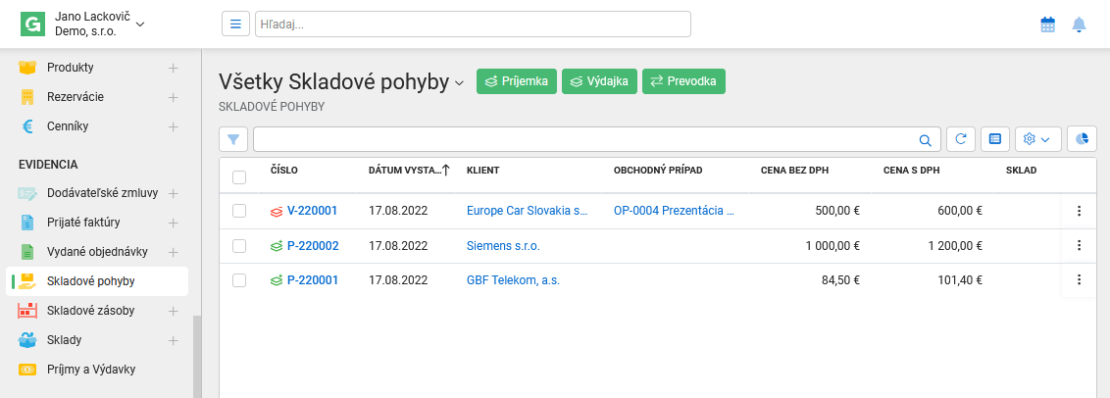Viewport: 1110px width, 398px height.
Task: Click the Hľadaj global search field
Action: [473, 24]
